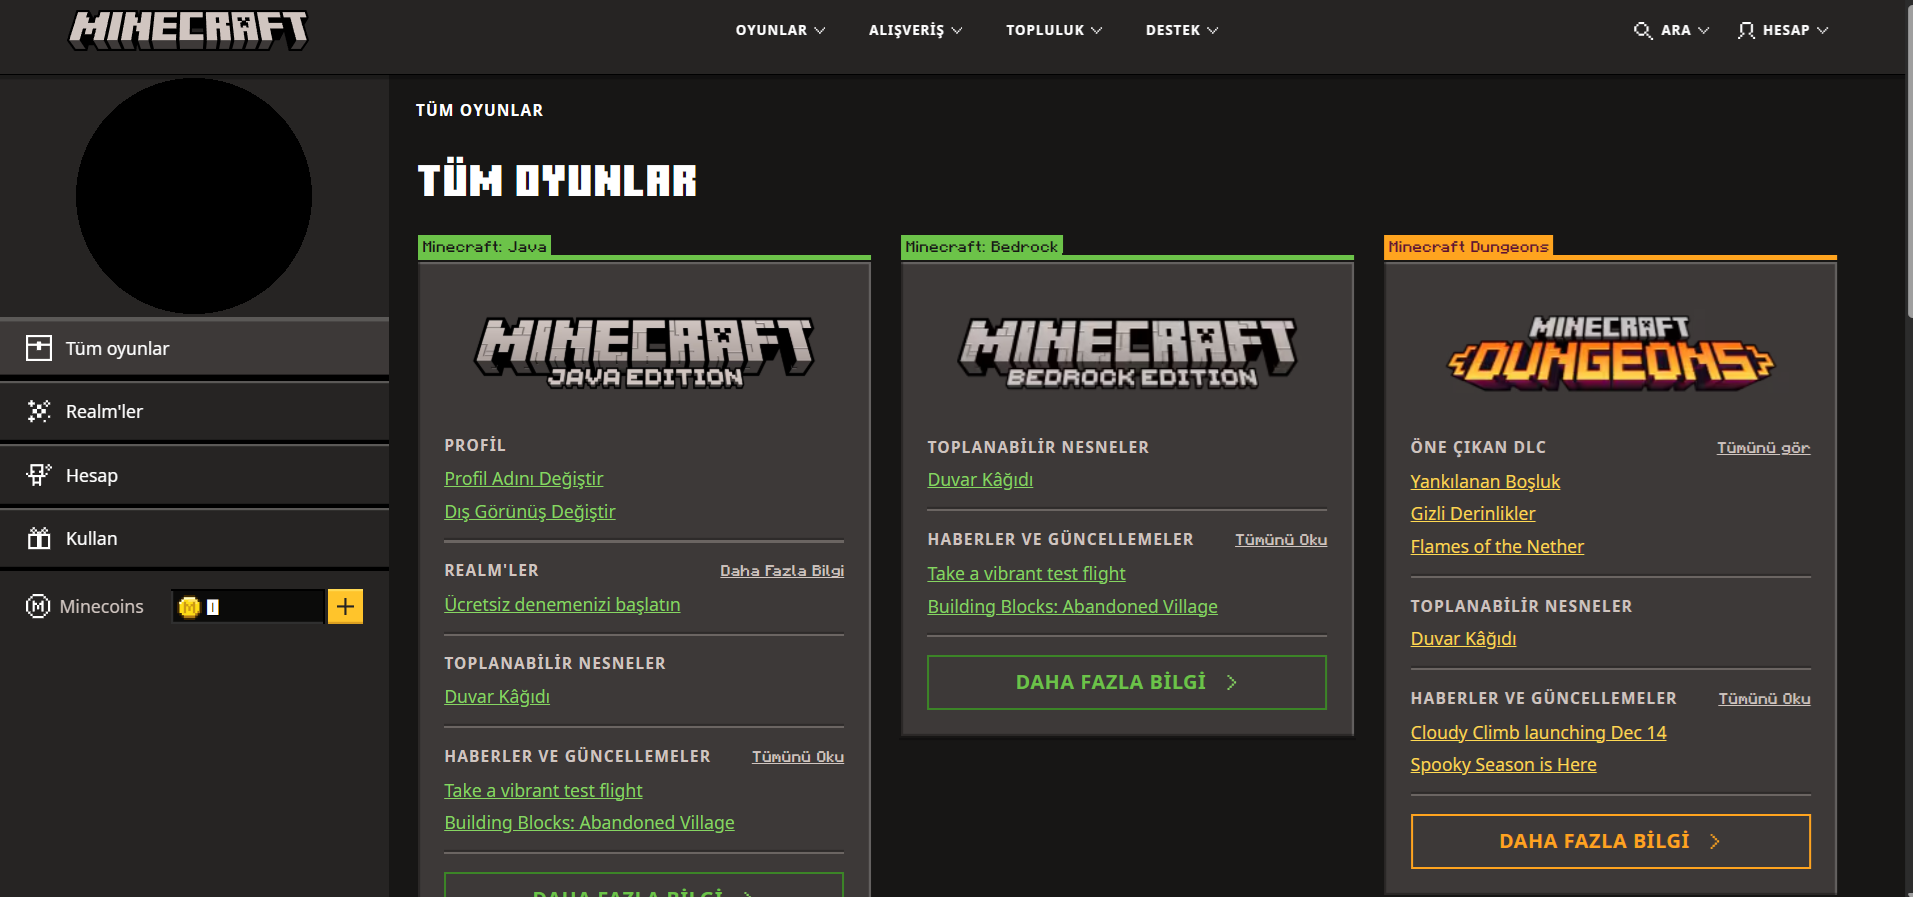Click the Tüm oyunlar sidebar icon
The height and width of the screenshot is (897, 1913).
point(39,348)
